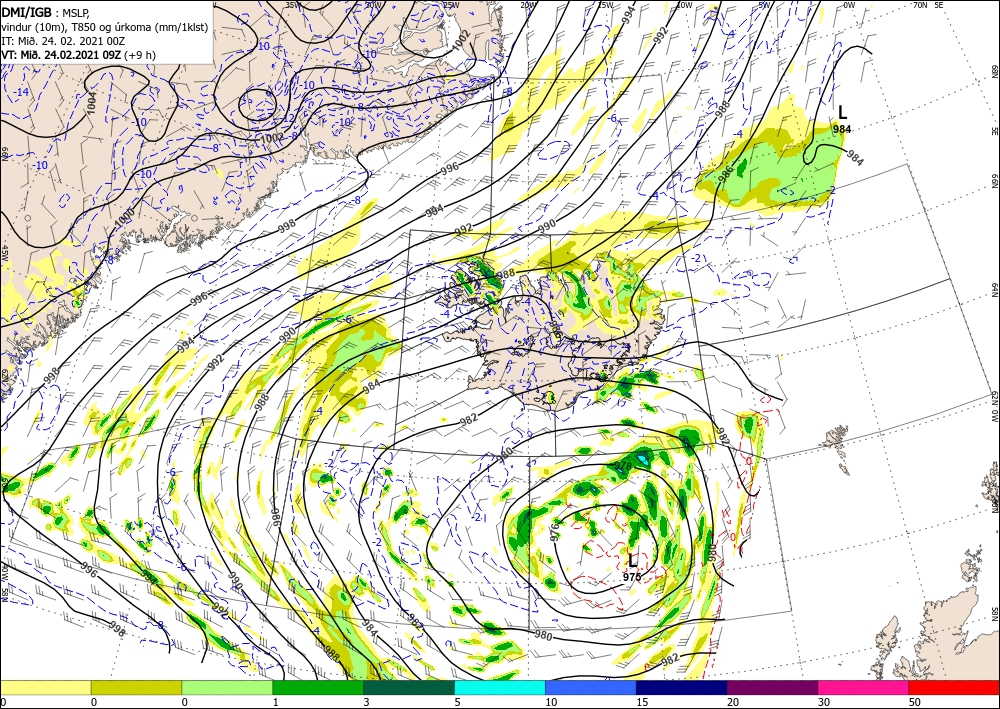This screenshot has width=1000, height=709.
Task: Click the "25W" longitude label at top
Action: click(452, 5)
